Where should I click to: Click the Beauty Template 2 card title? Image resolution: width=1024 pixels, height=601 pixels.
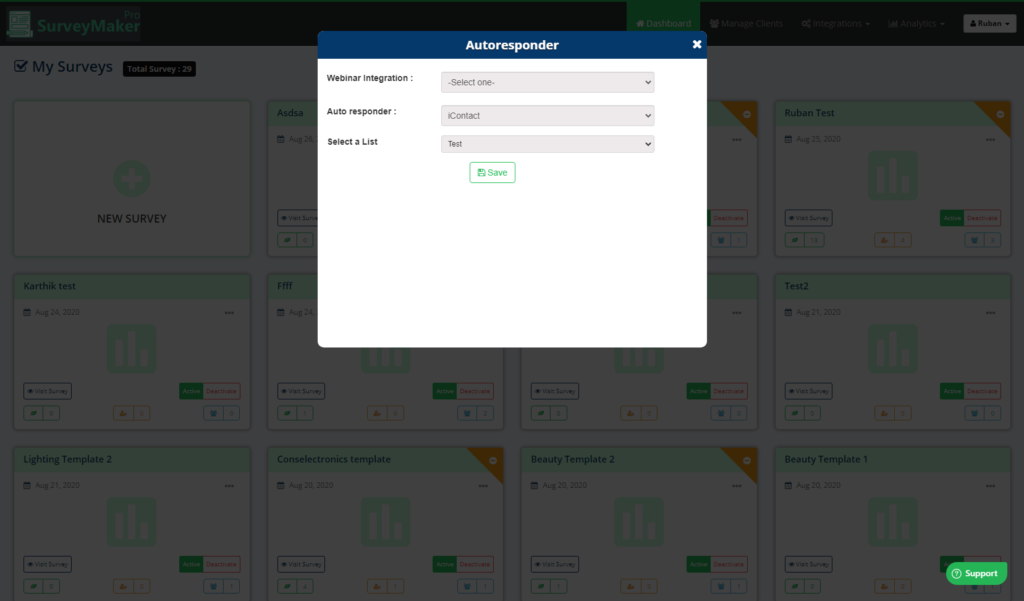tap(573, 459)
